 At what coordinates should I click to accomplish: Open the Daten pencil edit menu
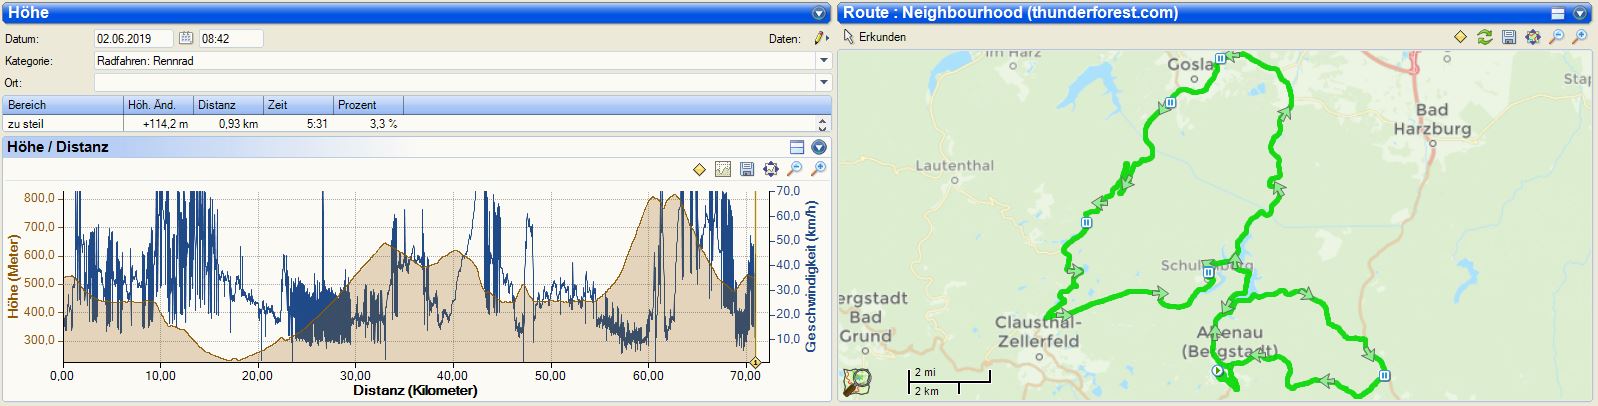(x=820, y=38)
